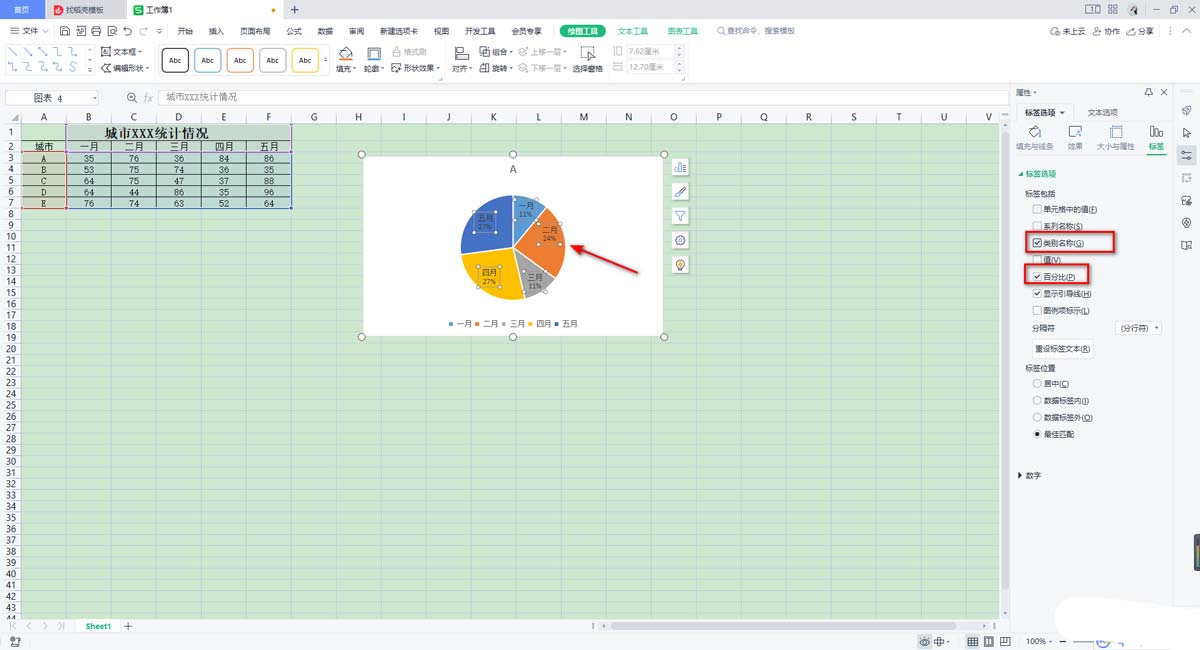Open the Rotate (旋转) dropdown
This screenshot has width=1200, height=650.
pyautogui.click(x=494, y=68)
